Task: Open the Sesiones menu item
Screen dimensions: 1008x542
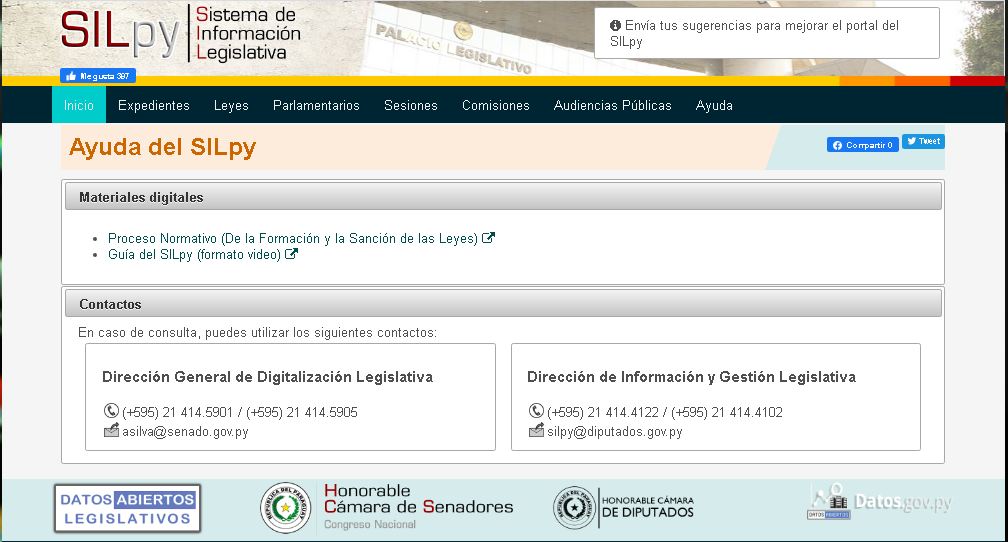Action: click(x=410, y=105)
